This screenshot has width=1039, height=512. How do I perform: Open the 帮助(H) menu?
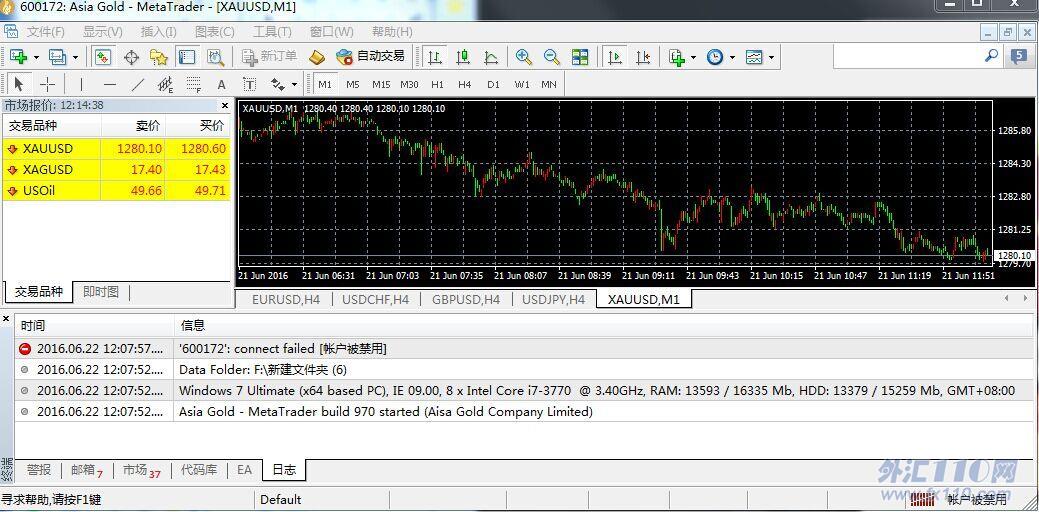tap(392, 32)
